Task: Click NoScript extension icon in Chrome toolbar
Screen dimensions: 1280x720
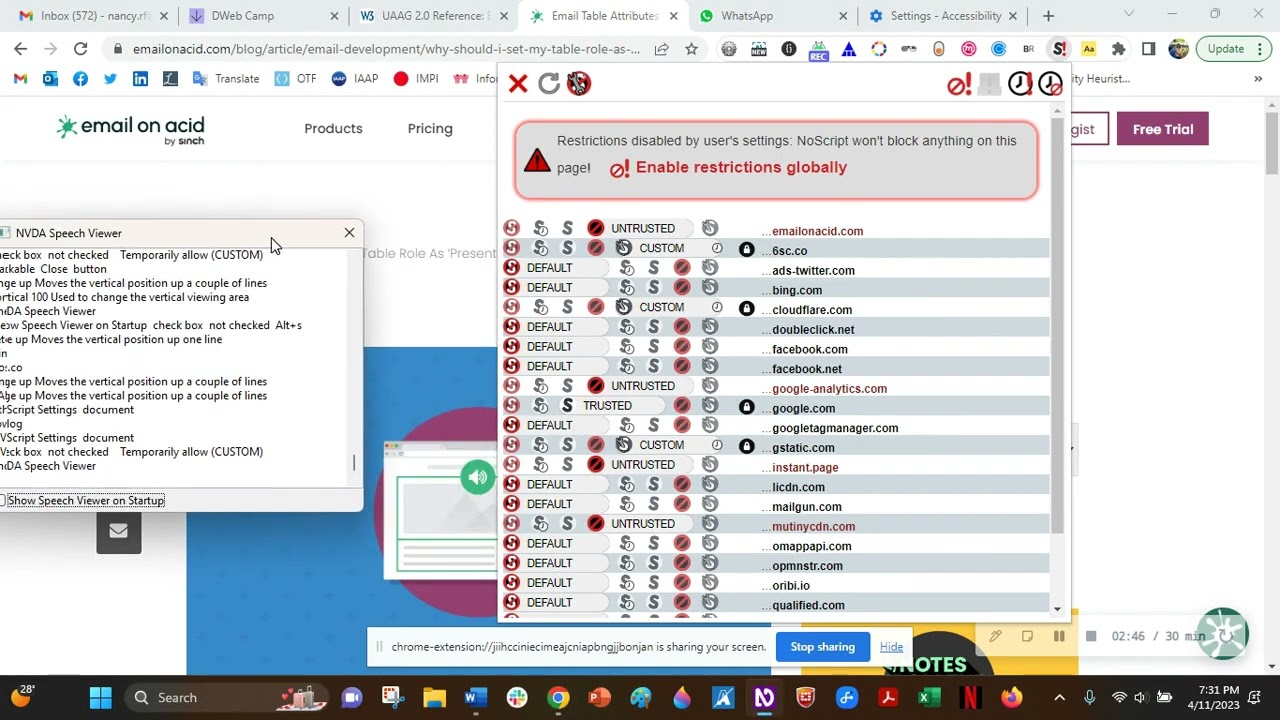Action: tap(1059, 49)
